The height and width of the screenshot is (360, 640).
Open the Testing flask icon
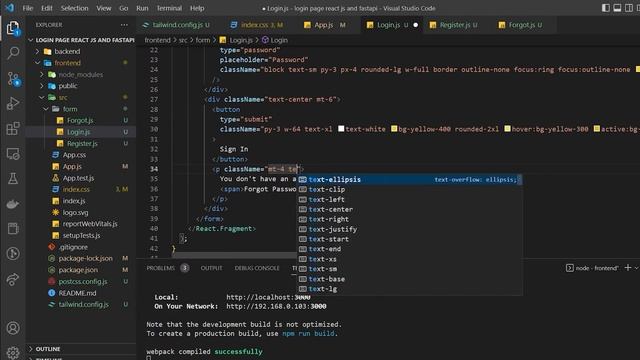pyautogui.click(x=13, y=179)
